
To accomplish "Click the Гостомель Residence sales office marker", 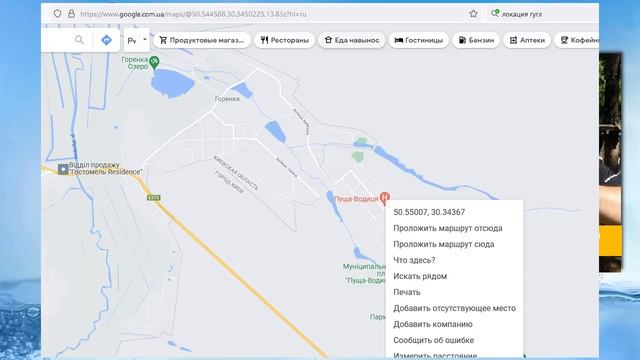I will point(63,169).
